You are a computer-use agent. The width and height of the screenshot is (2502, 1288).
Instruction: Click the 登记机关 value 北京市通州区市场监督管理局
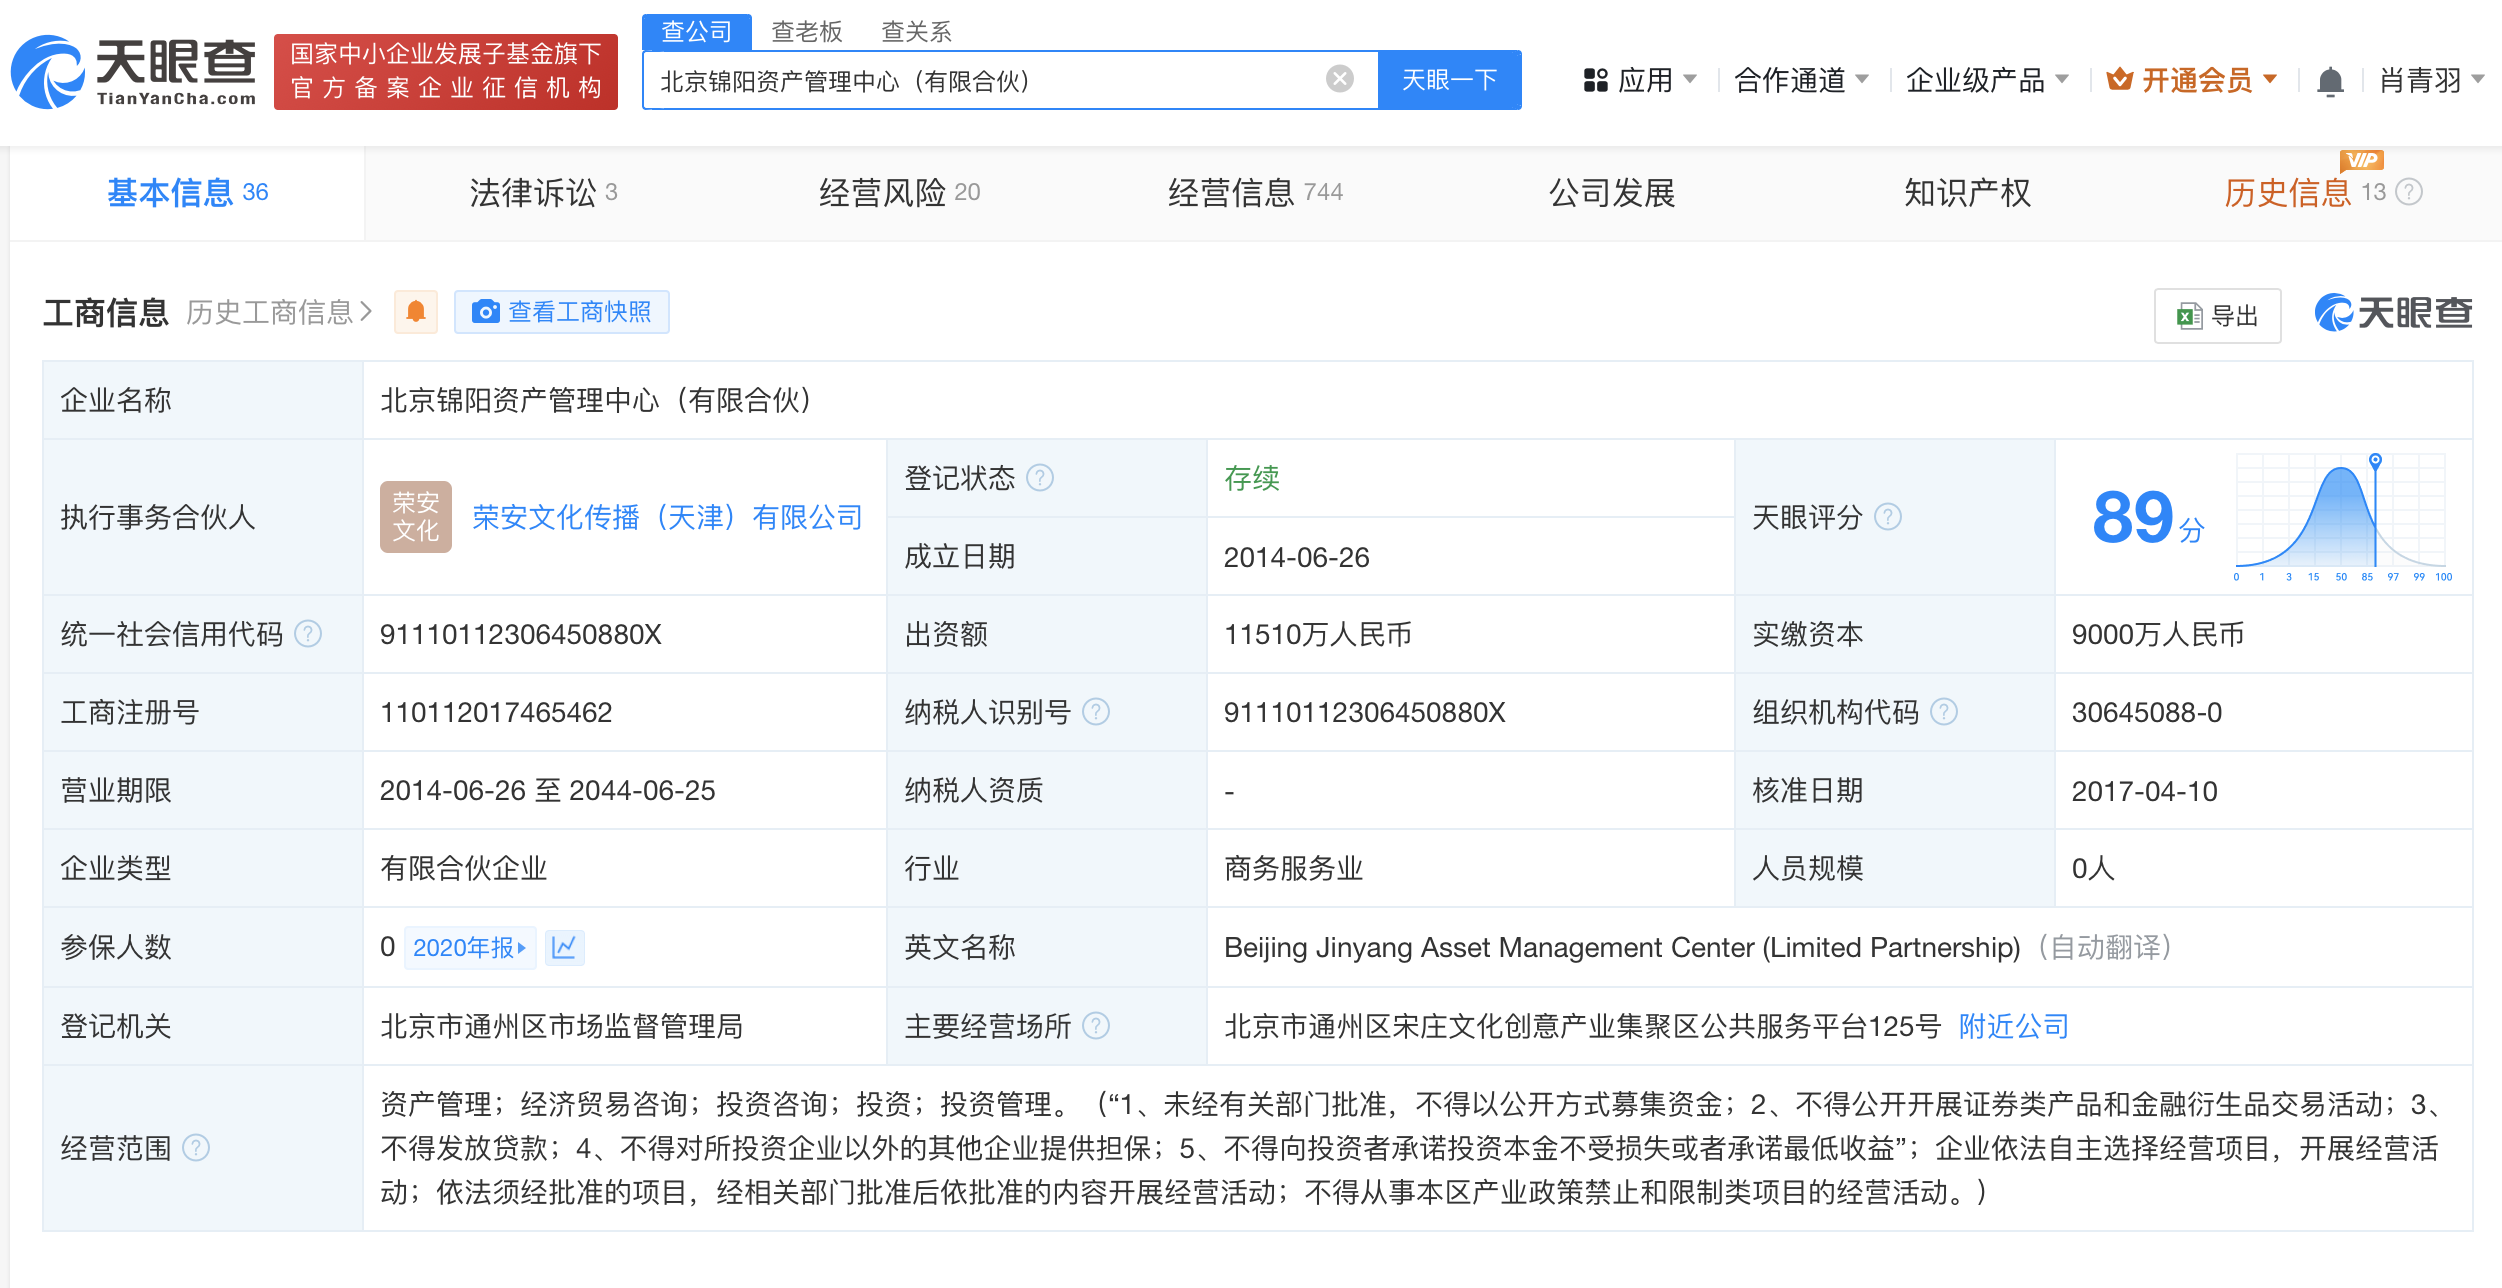[x=561, y=1026]
